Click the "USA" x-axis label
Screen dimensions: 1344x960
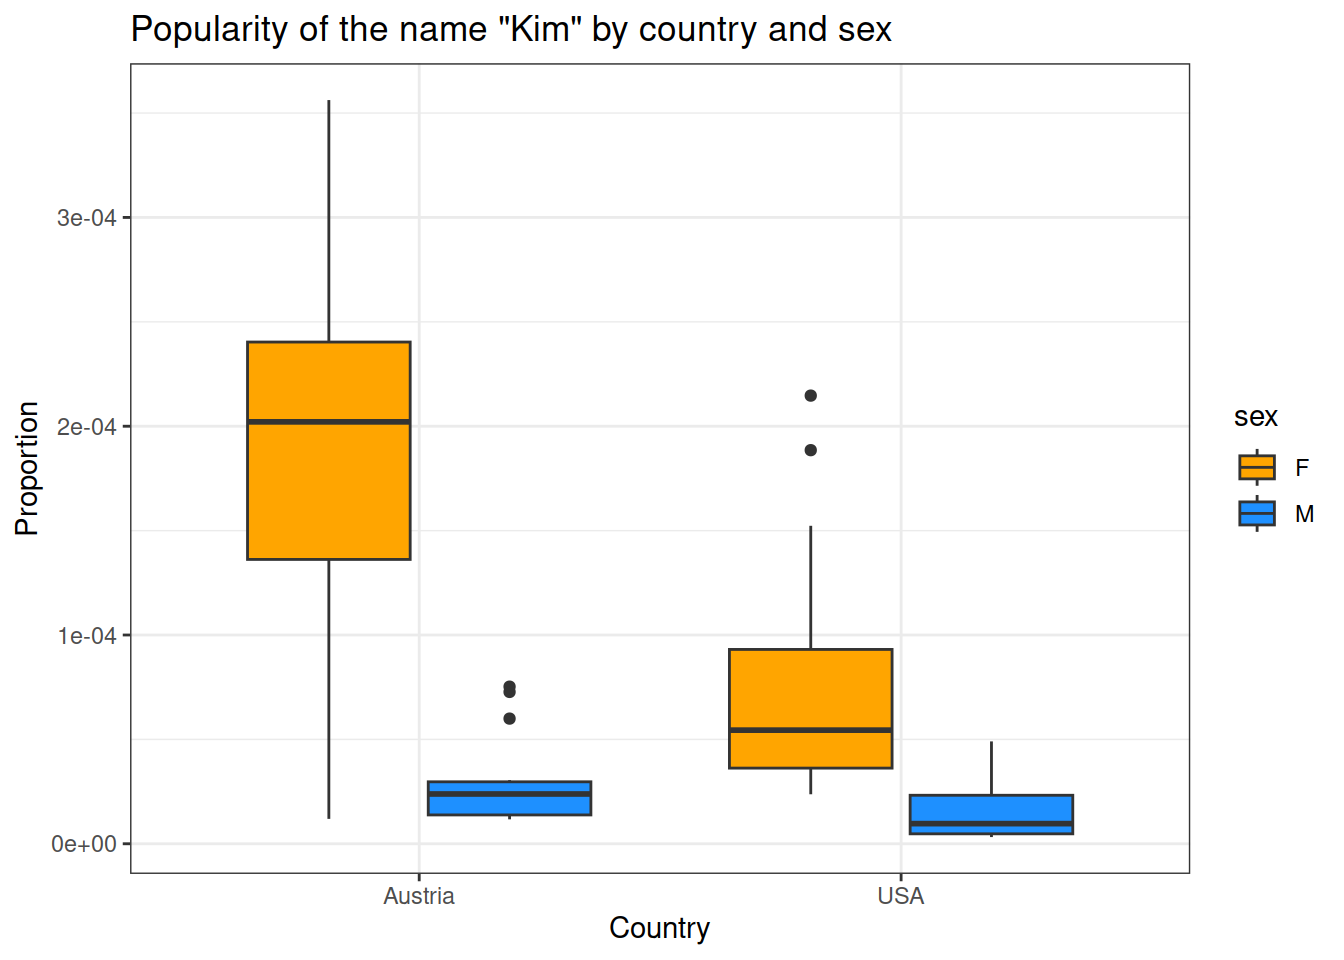point(900,896)
